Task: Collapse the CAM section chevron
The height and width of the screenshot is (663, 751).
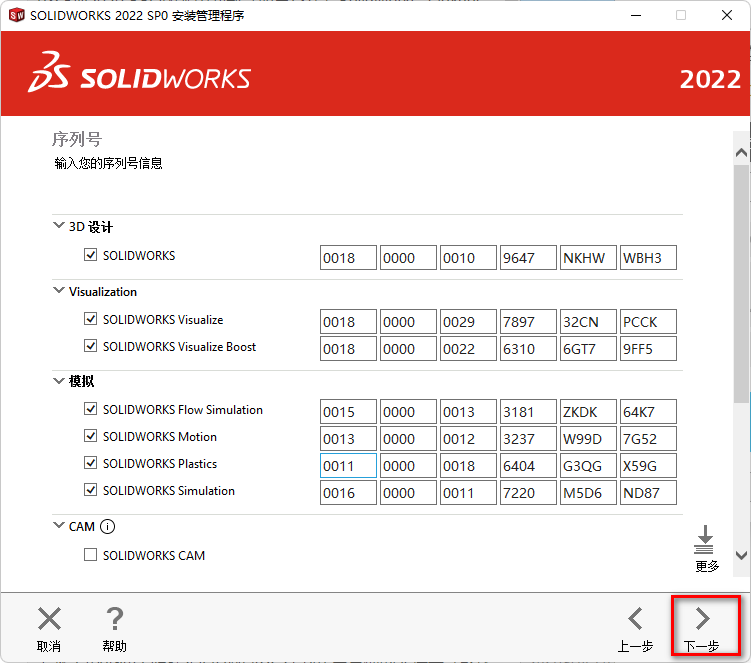Action: [x=58, y=526]
